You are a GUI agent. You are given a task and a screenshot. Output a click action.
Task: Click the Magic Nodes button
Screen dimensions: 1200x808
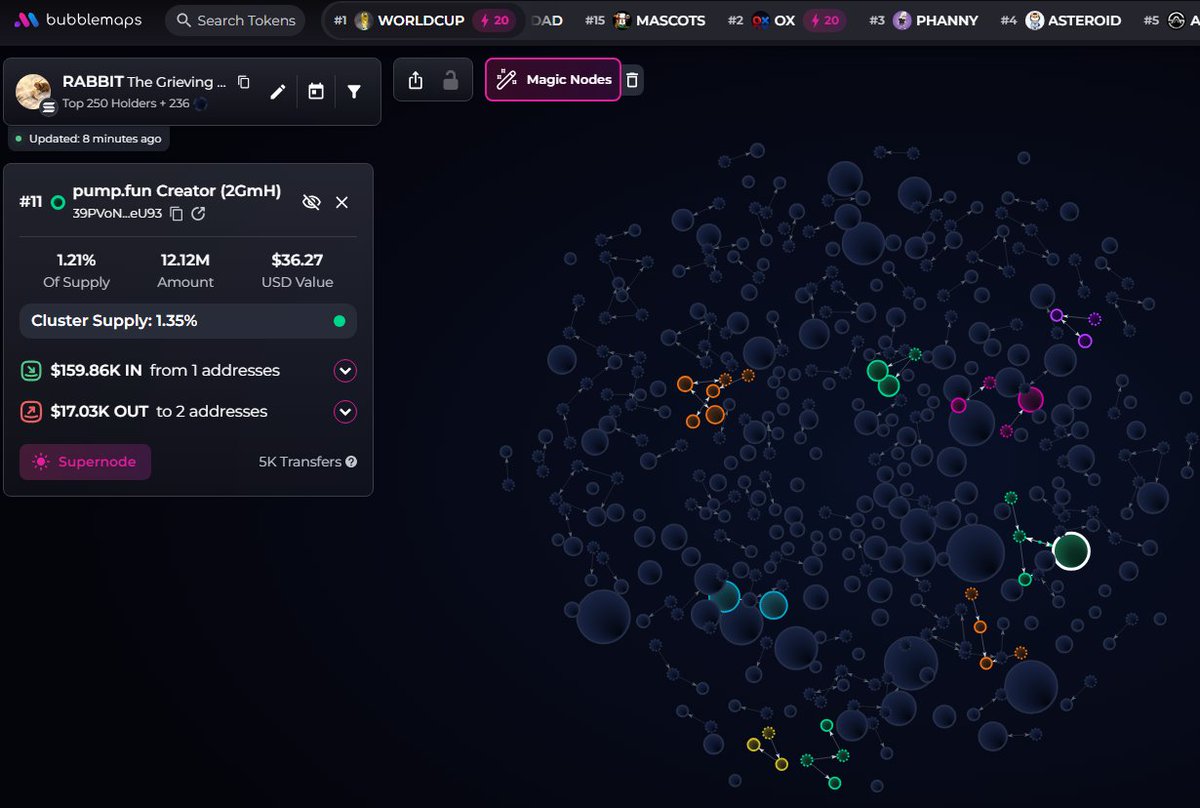553,79
